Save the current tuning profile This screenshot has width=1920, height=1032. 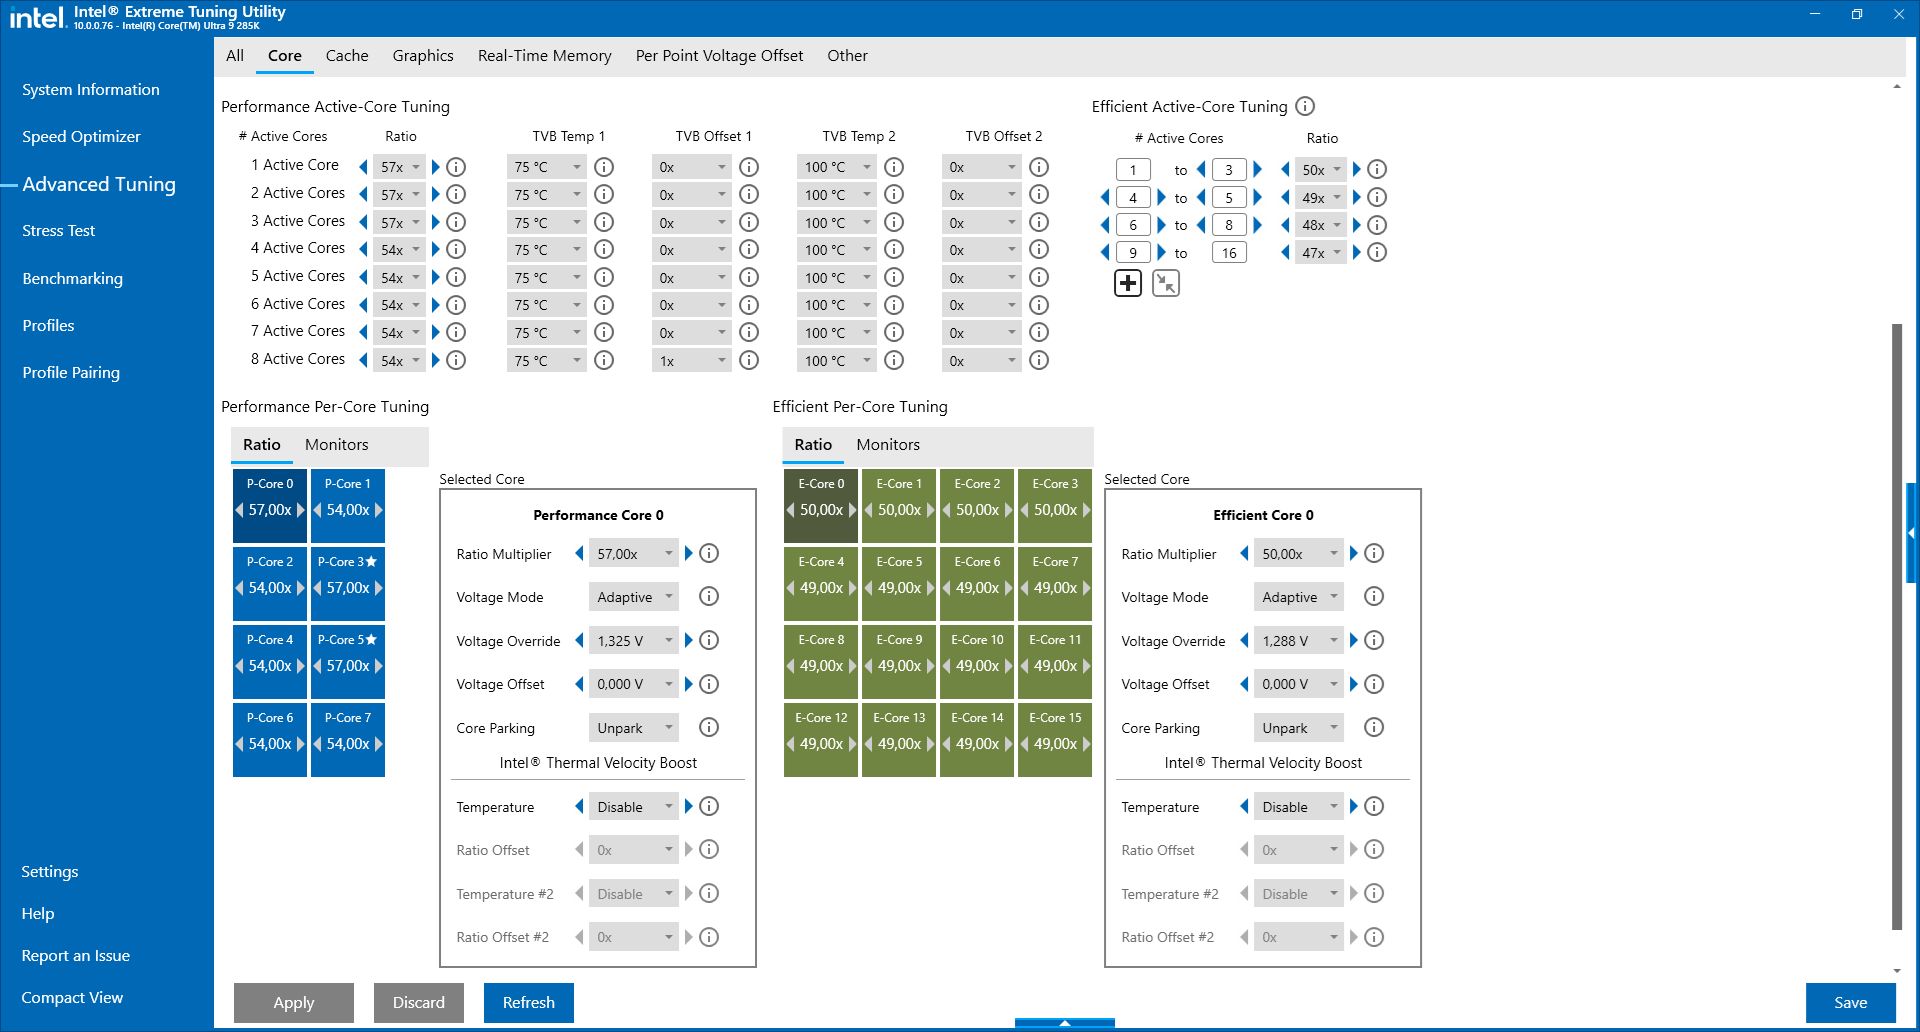1851,1003
